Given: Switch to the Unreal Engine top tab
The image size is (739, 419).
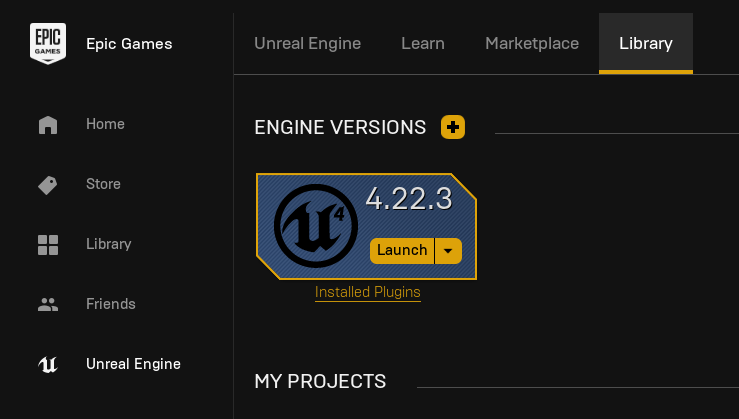Looking at the screenshot, I should (x=307, y=43).
